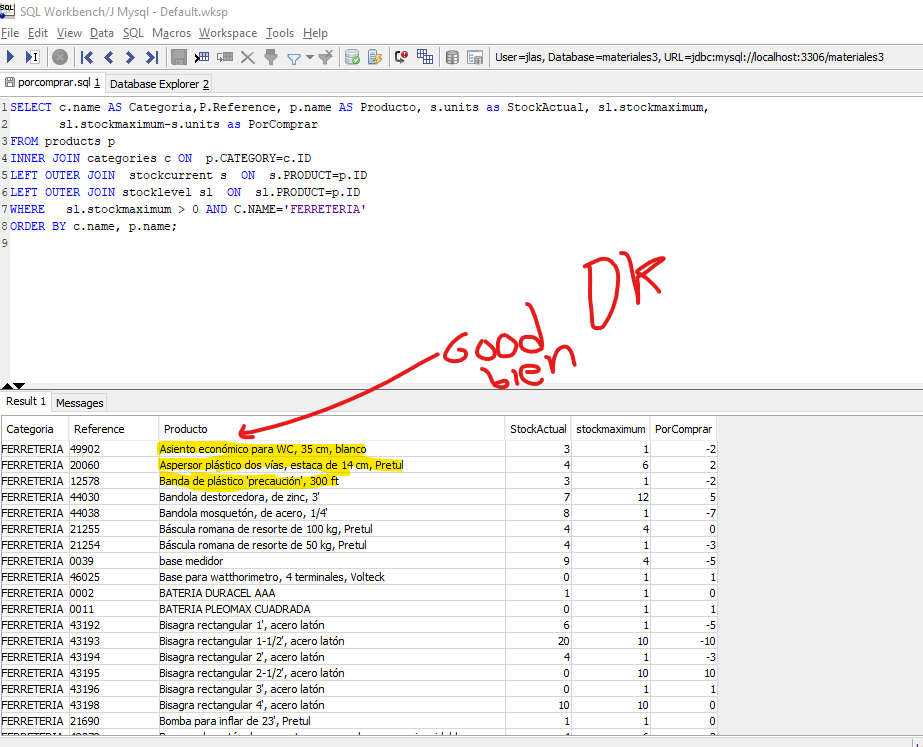Open the Workspace menu
The image size is (923, 747).
227,33
